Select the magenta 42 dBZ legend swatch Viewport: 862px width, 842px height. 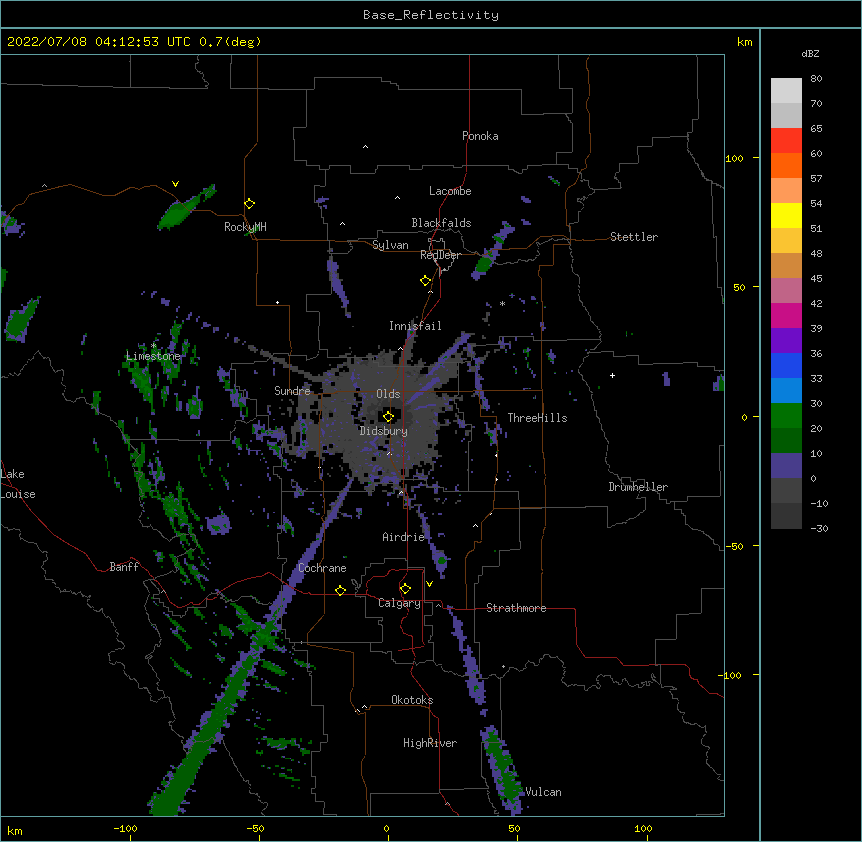coord(786,315)
